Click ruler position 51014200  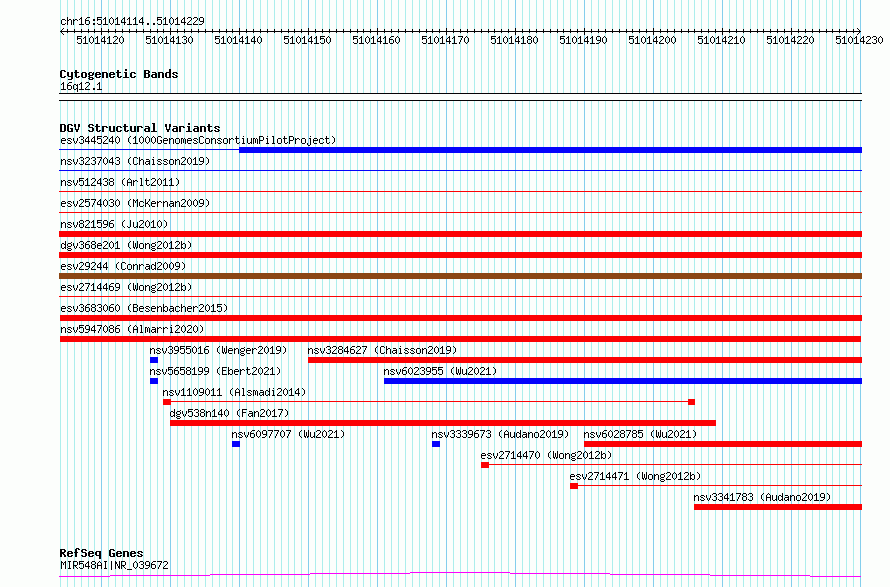(652, 40)
